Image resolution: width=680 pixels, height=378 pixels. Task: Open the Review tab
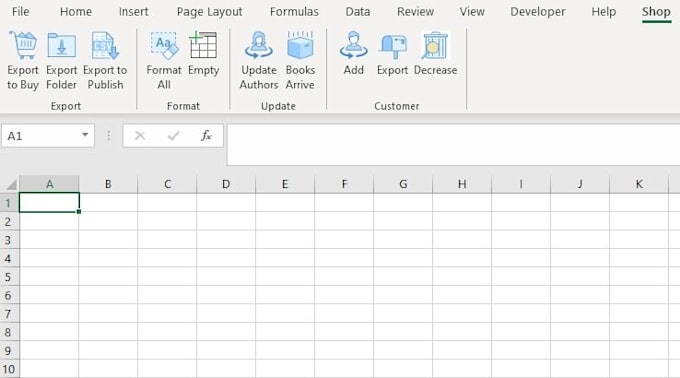pos(415,12)
